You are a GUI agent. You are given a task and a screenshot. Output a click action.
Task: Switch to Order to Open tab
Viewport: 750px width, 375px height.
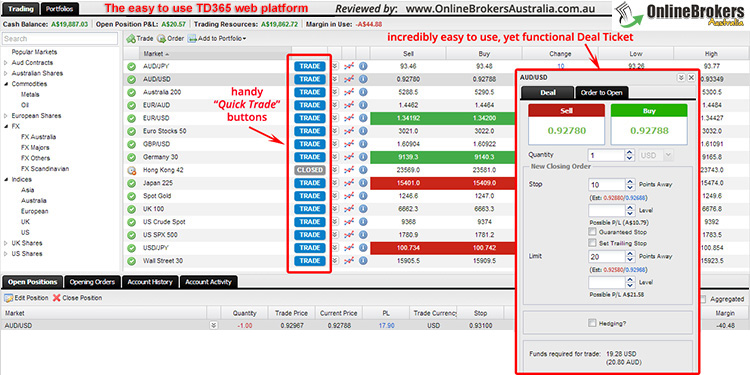[601, 93]
